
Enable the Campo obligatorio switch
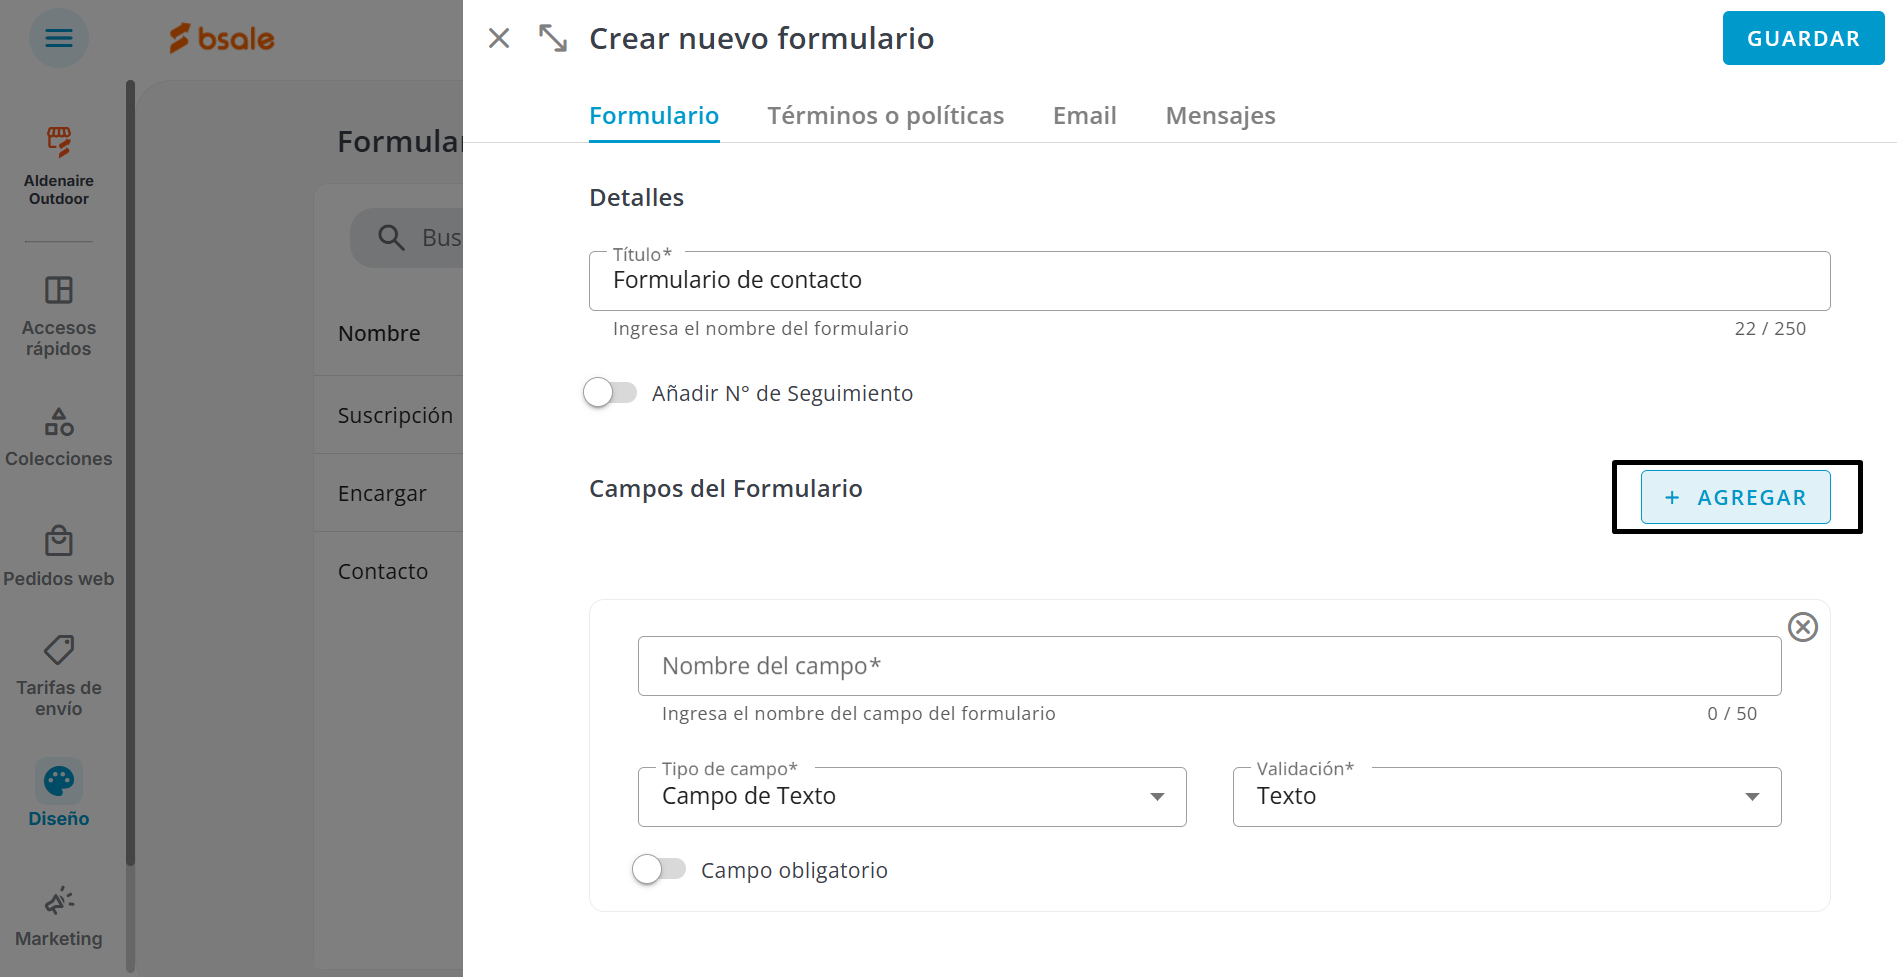(x=659, y=870)
